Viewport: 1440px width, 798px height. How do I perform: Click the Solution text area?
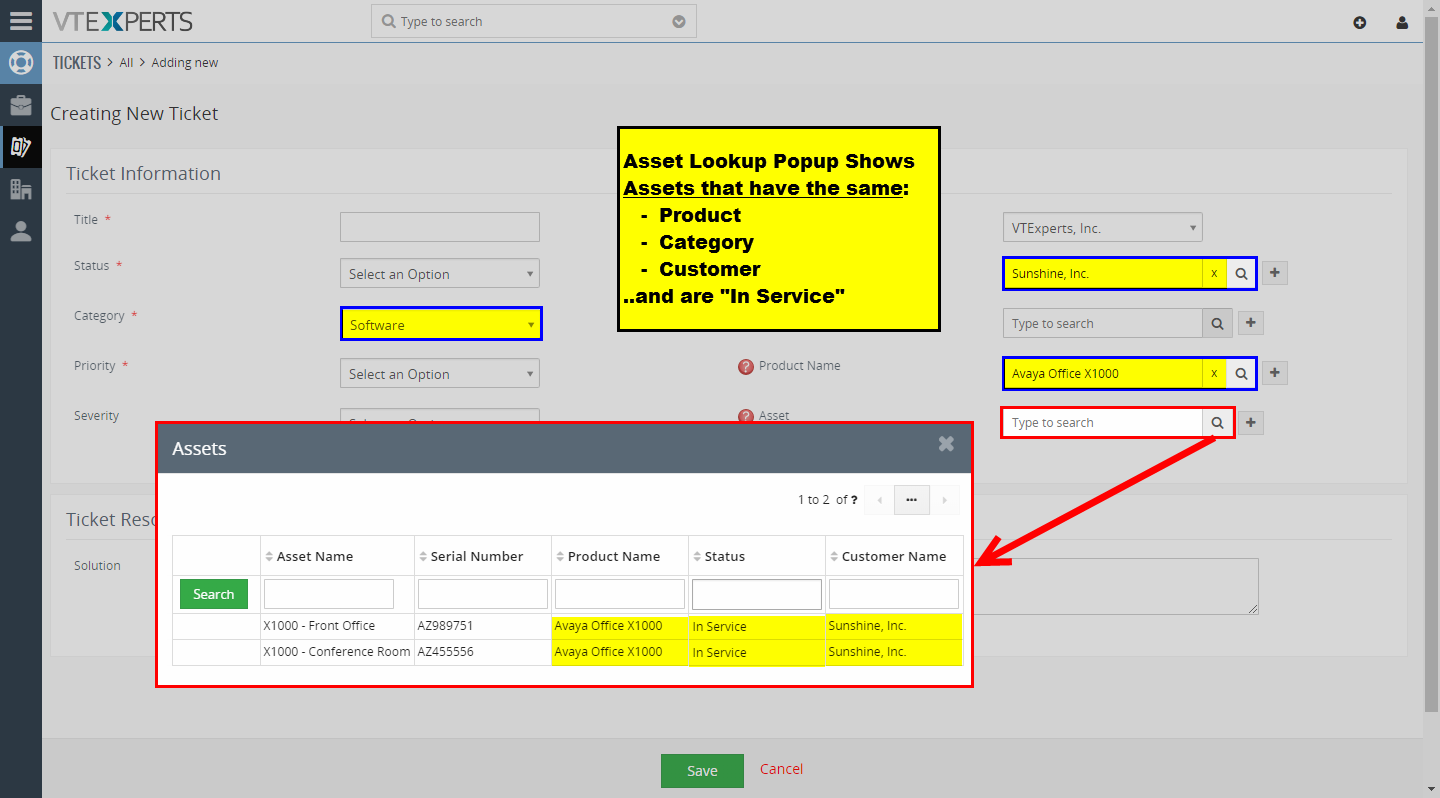1116,586
